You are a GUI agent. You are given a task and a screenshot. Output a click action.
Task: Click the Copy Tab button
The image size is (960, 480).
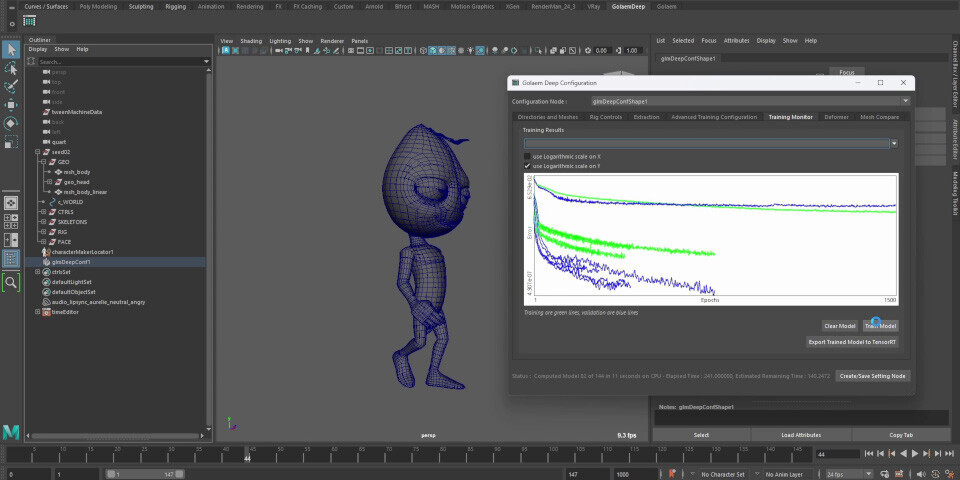click(x=901, y=435)
